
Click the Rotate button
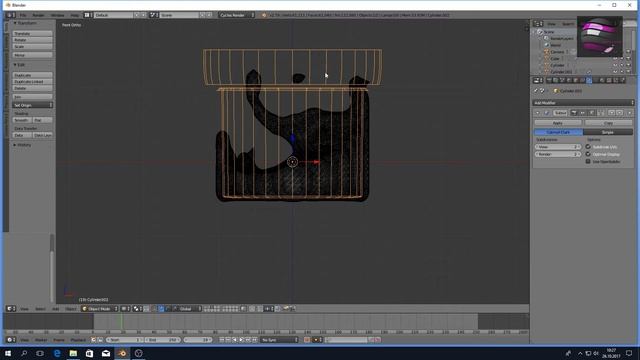pyautogui.click(x=33, y=40)
